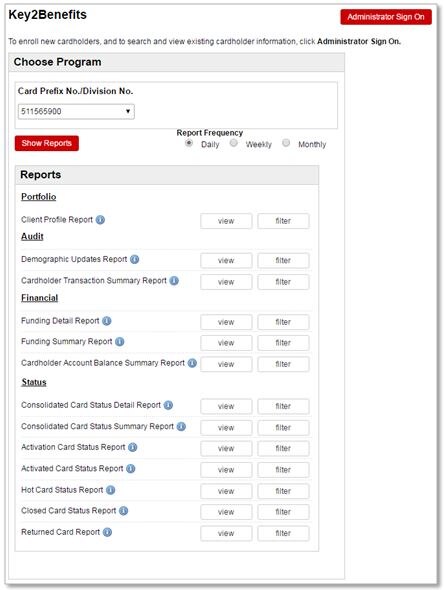Screen dimensions: 444x590
Task: Open info icon for Cardholder Transaction Summary Report
Action: (174, 281)
